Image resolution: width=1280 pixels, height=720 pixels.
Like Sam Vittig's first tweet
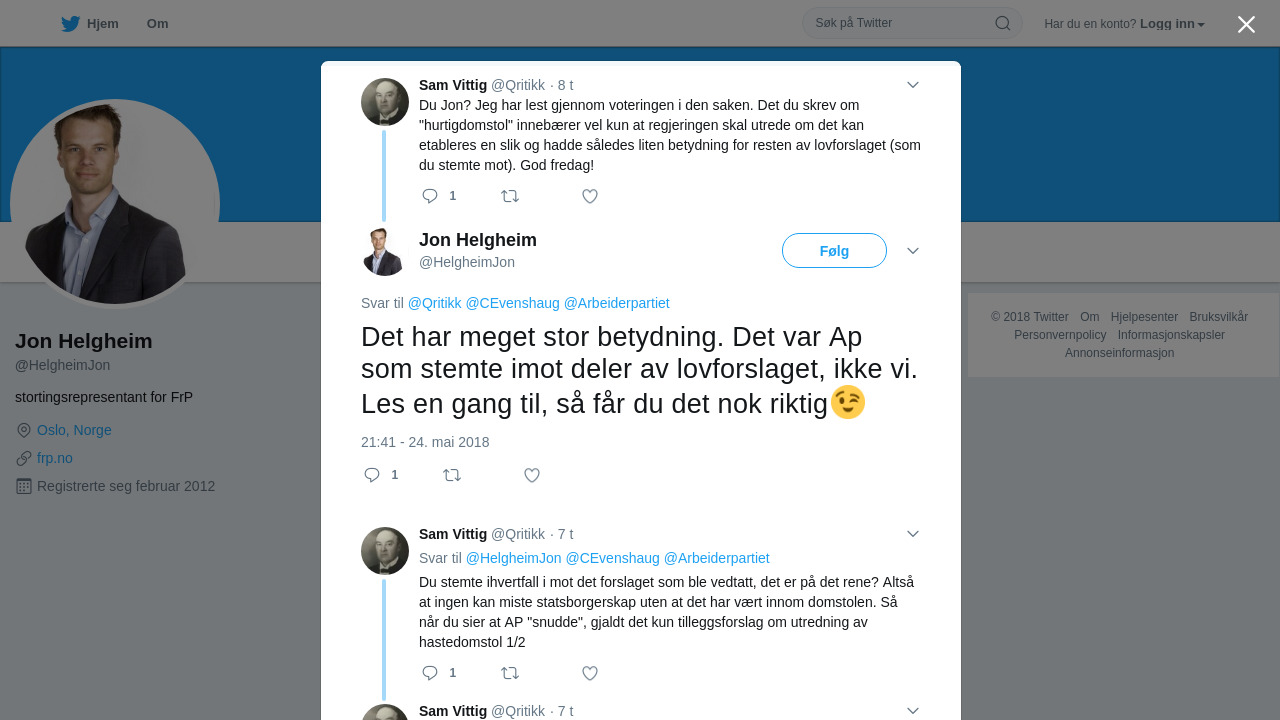point(590,196)
